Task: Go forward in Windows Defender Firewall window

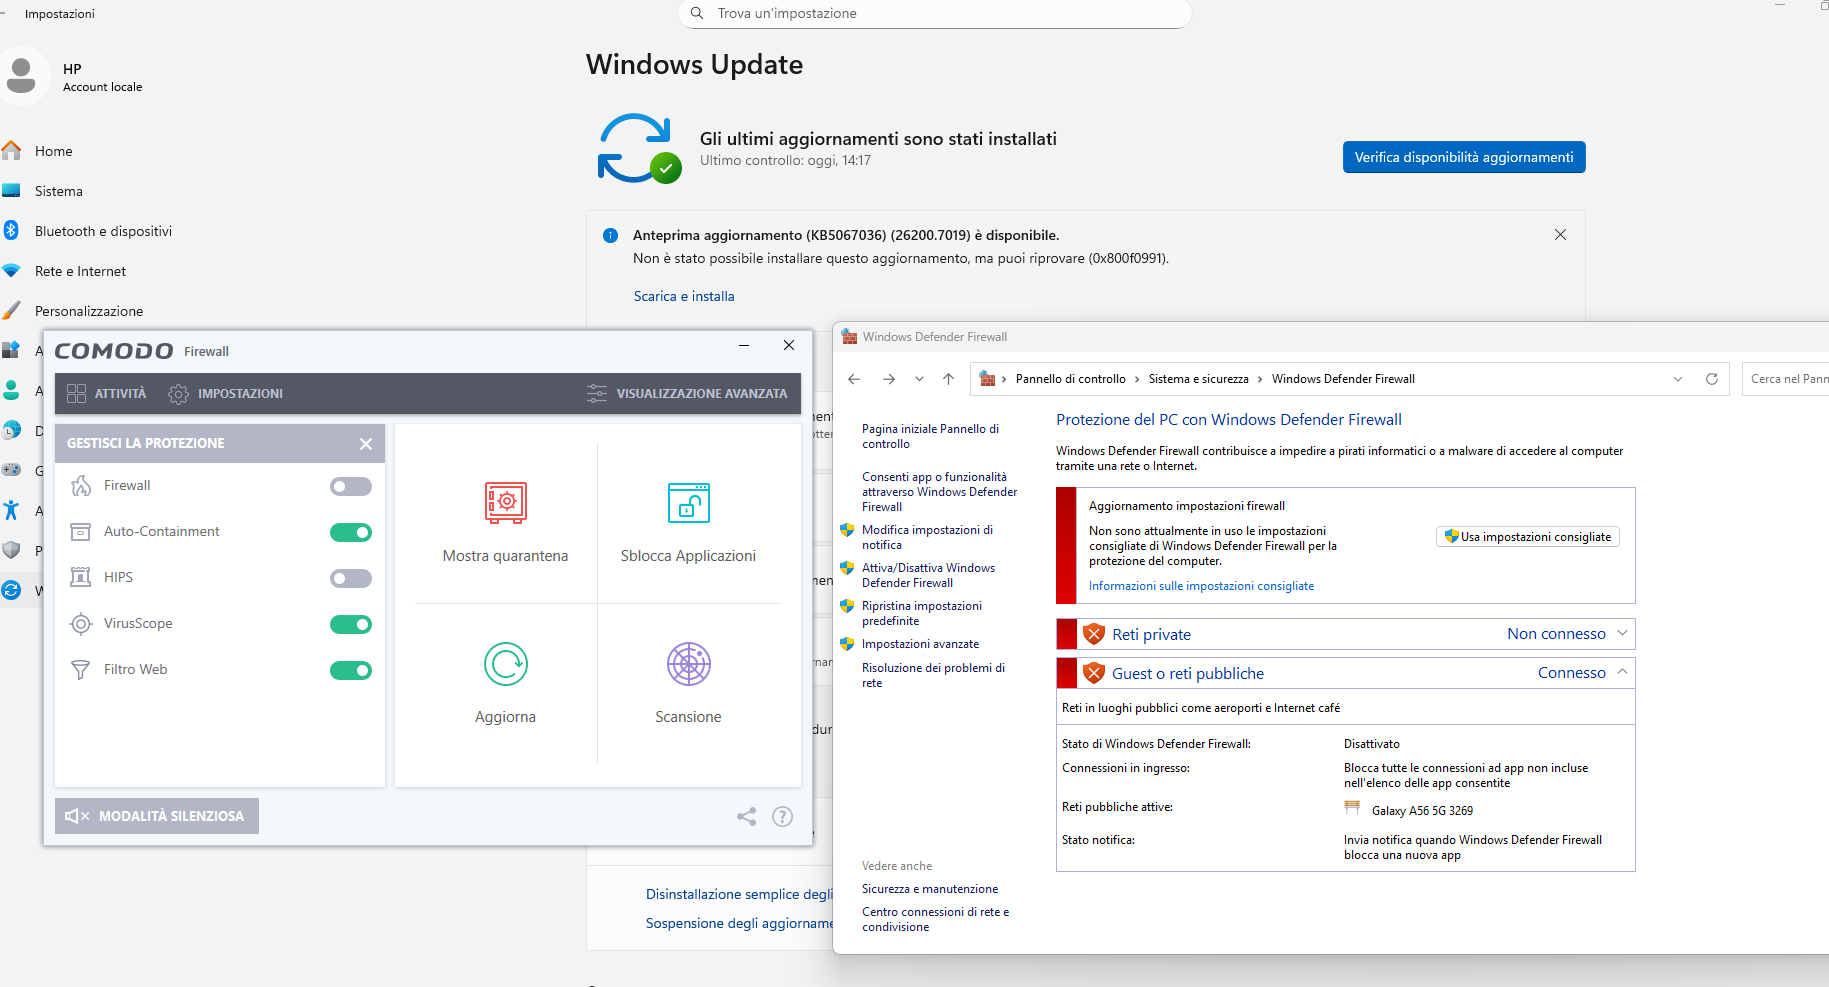Action: coord(889,379)
